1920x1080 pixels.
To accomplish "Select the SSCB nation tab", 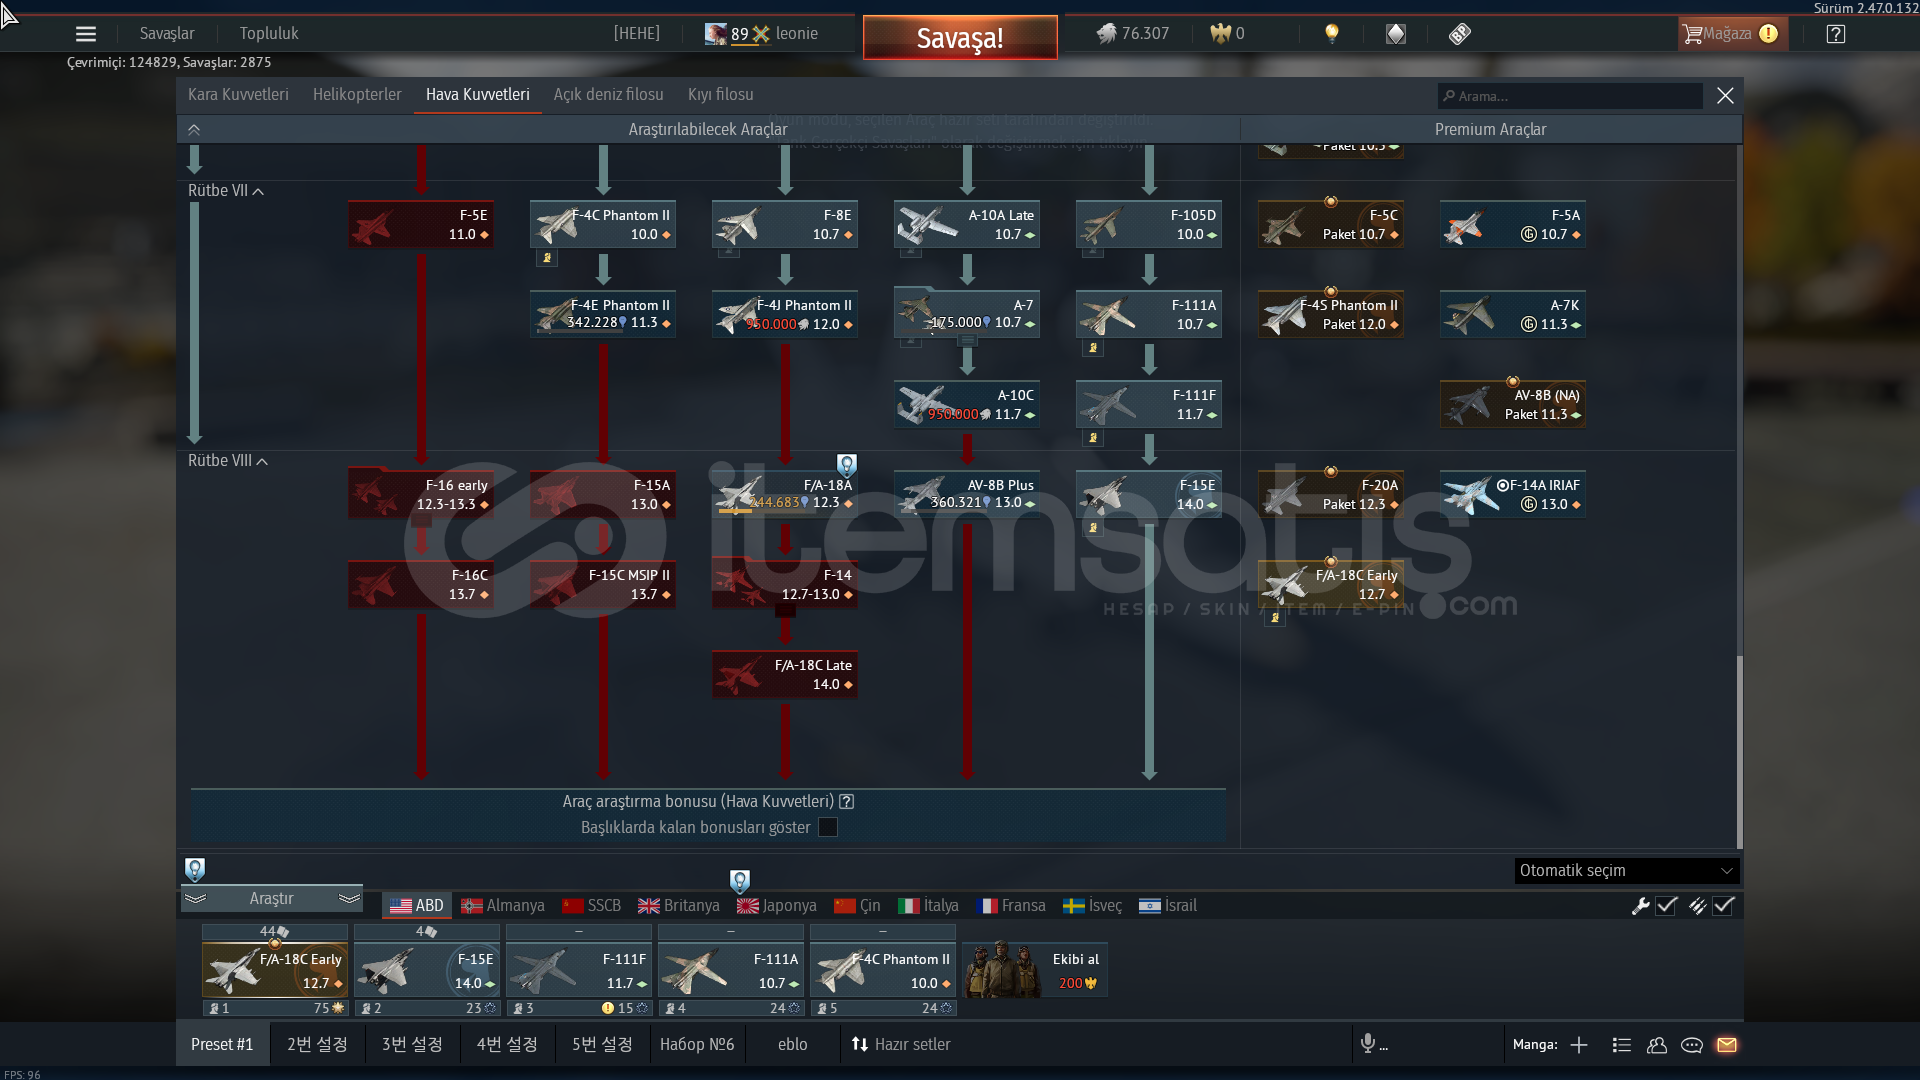I will (x=591, y=906).
